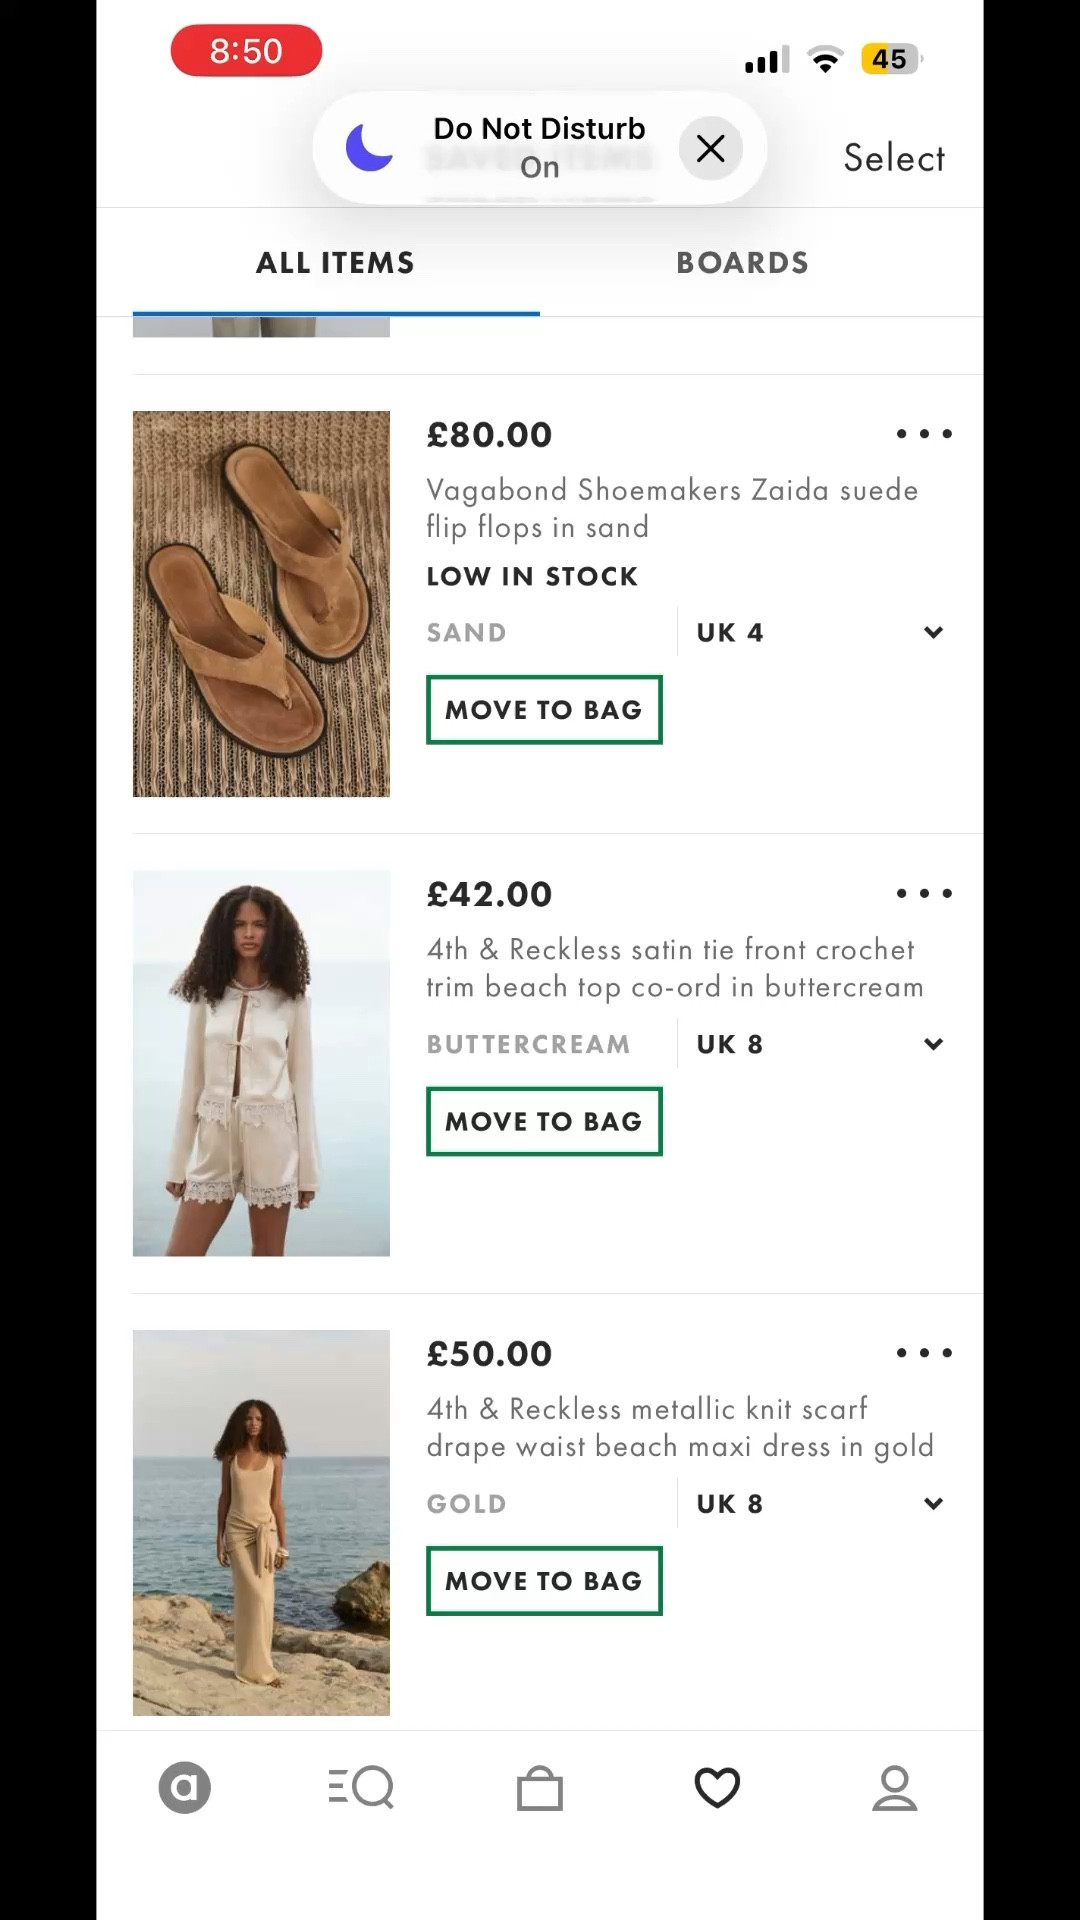
Task: Enable selection of the flip flops thumbnail
Action: pyautogui.click(x=261, y=603)
